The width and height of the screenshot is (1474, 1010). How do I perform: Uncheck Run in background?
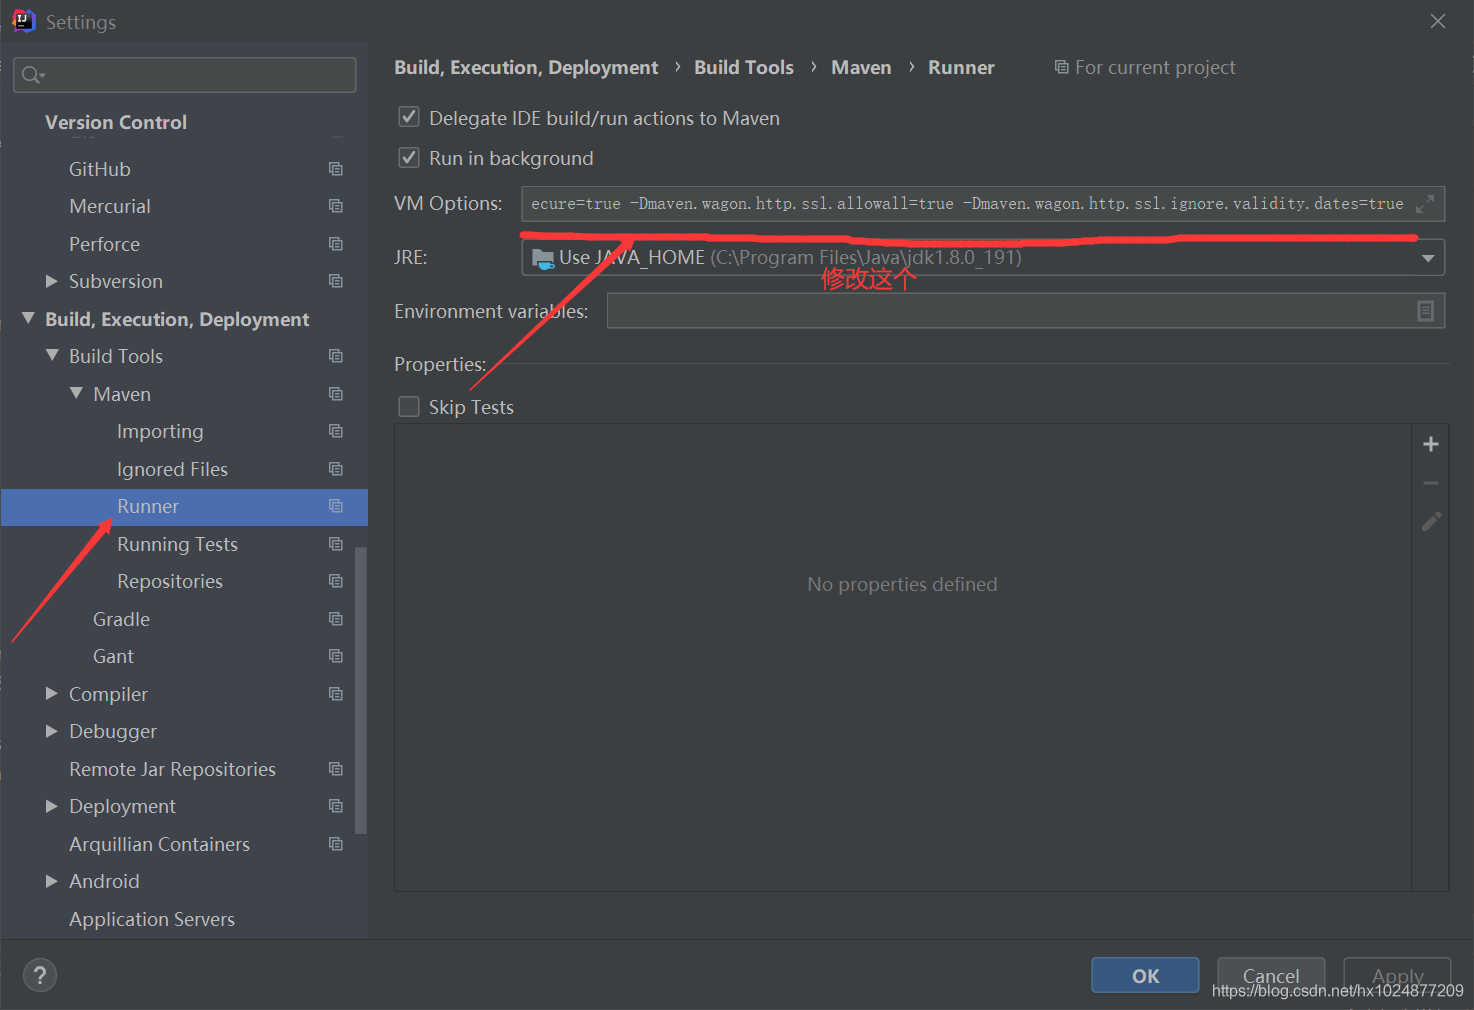coord(409,157)
